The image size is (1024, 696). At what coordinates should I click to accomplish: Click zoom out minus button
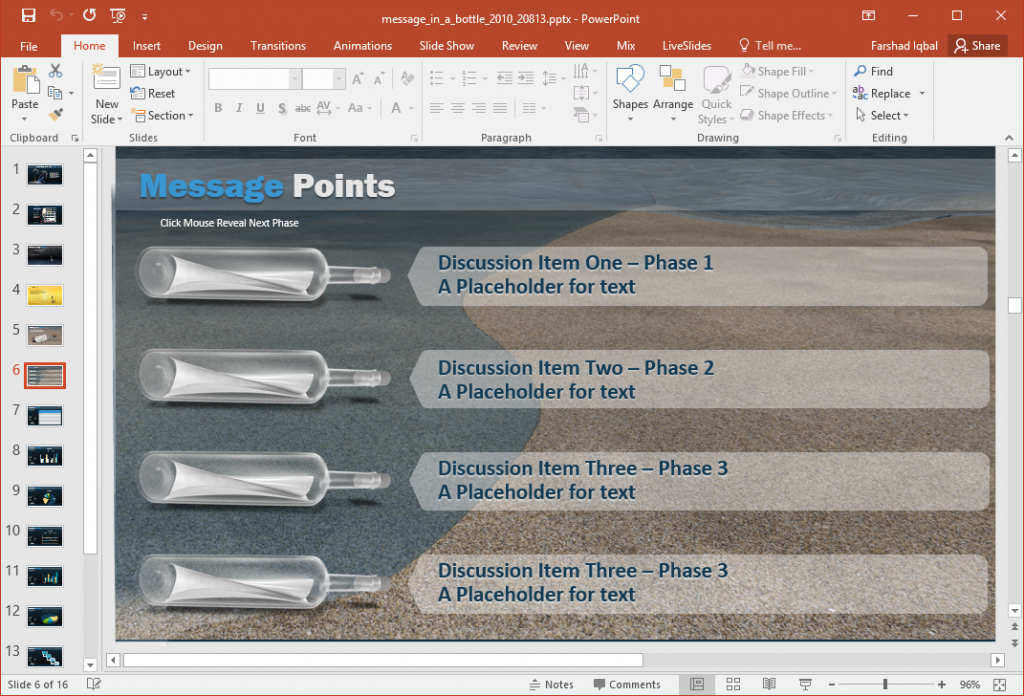pyautogui.click(x=831, y=684)
